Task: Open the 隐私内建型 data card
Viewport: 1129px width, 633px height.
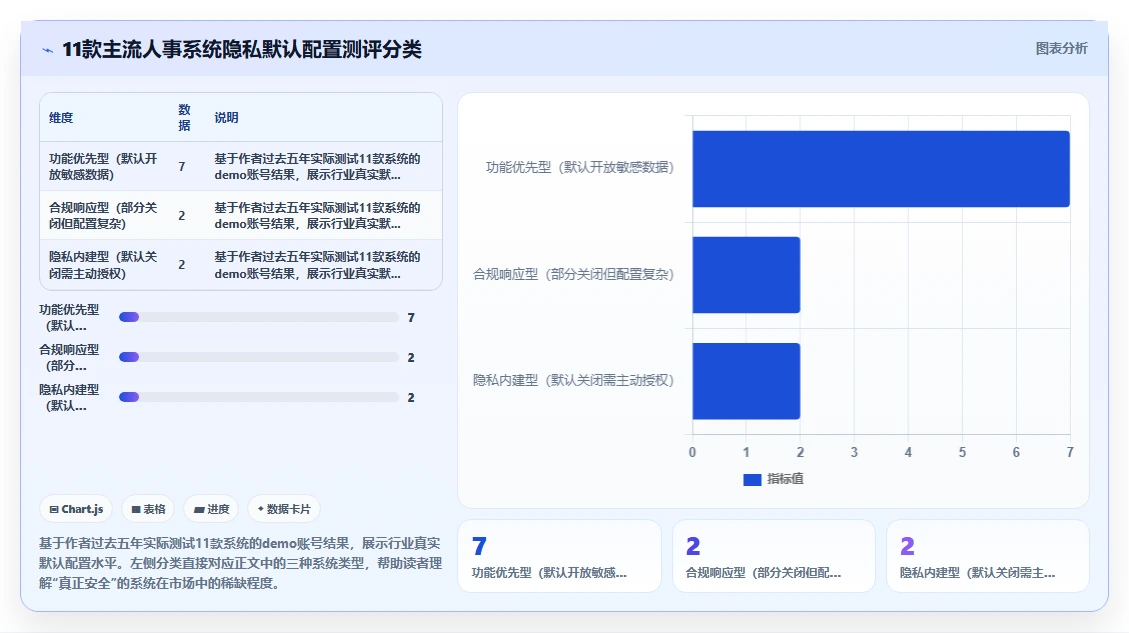Action: pos(988,557)
